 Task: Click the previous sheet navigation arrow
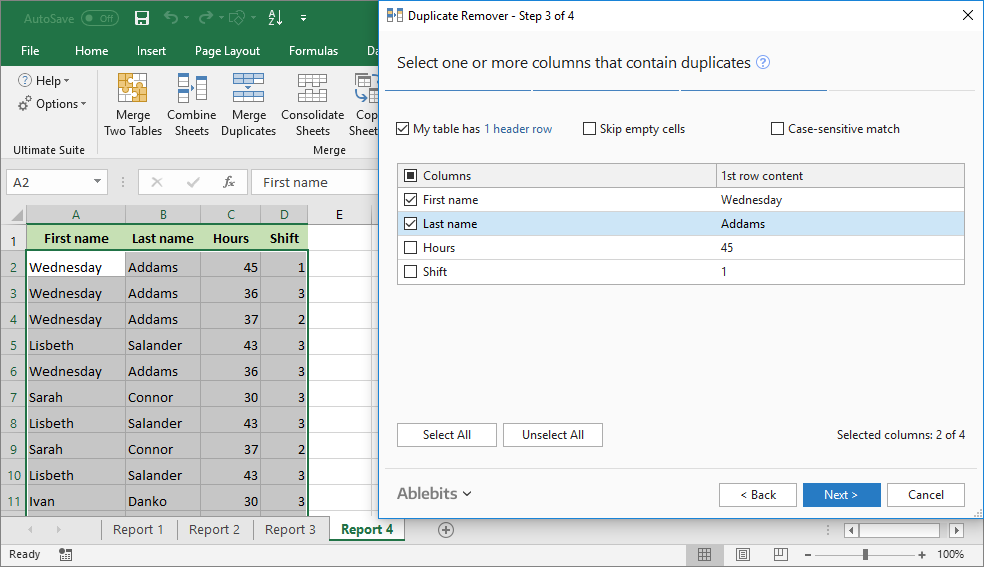[x=29, y=530]
